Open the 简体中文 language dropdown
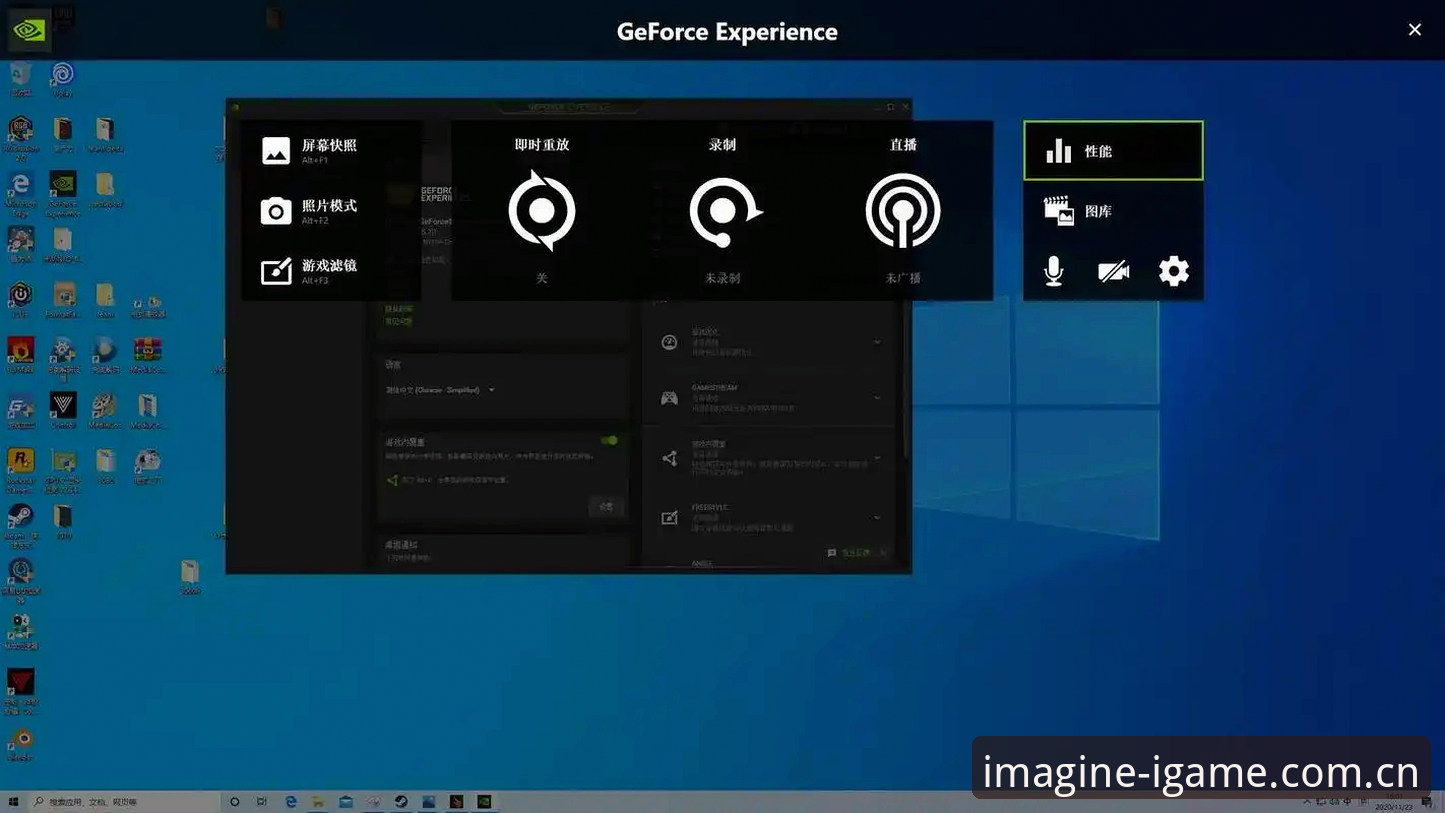 coord(441,390)
